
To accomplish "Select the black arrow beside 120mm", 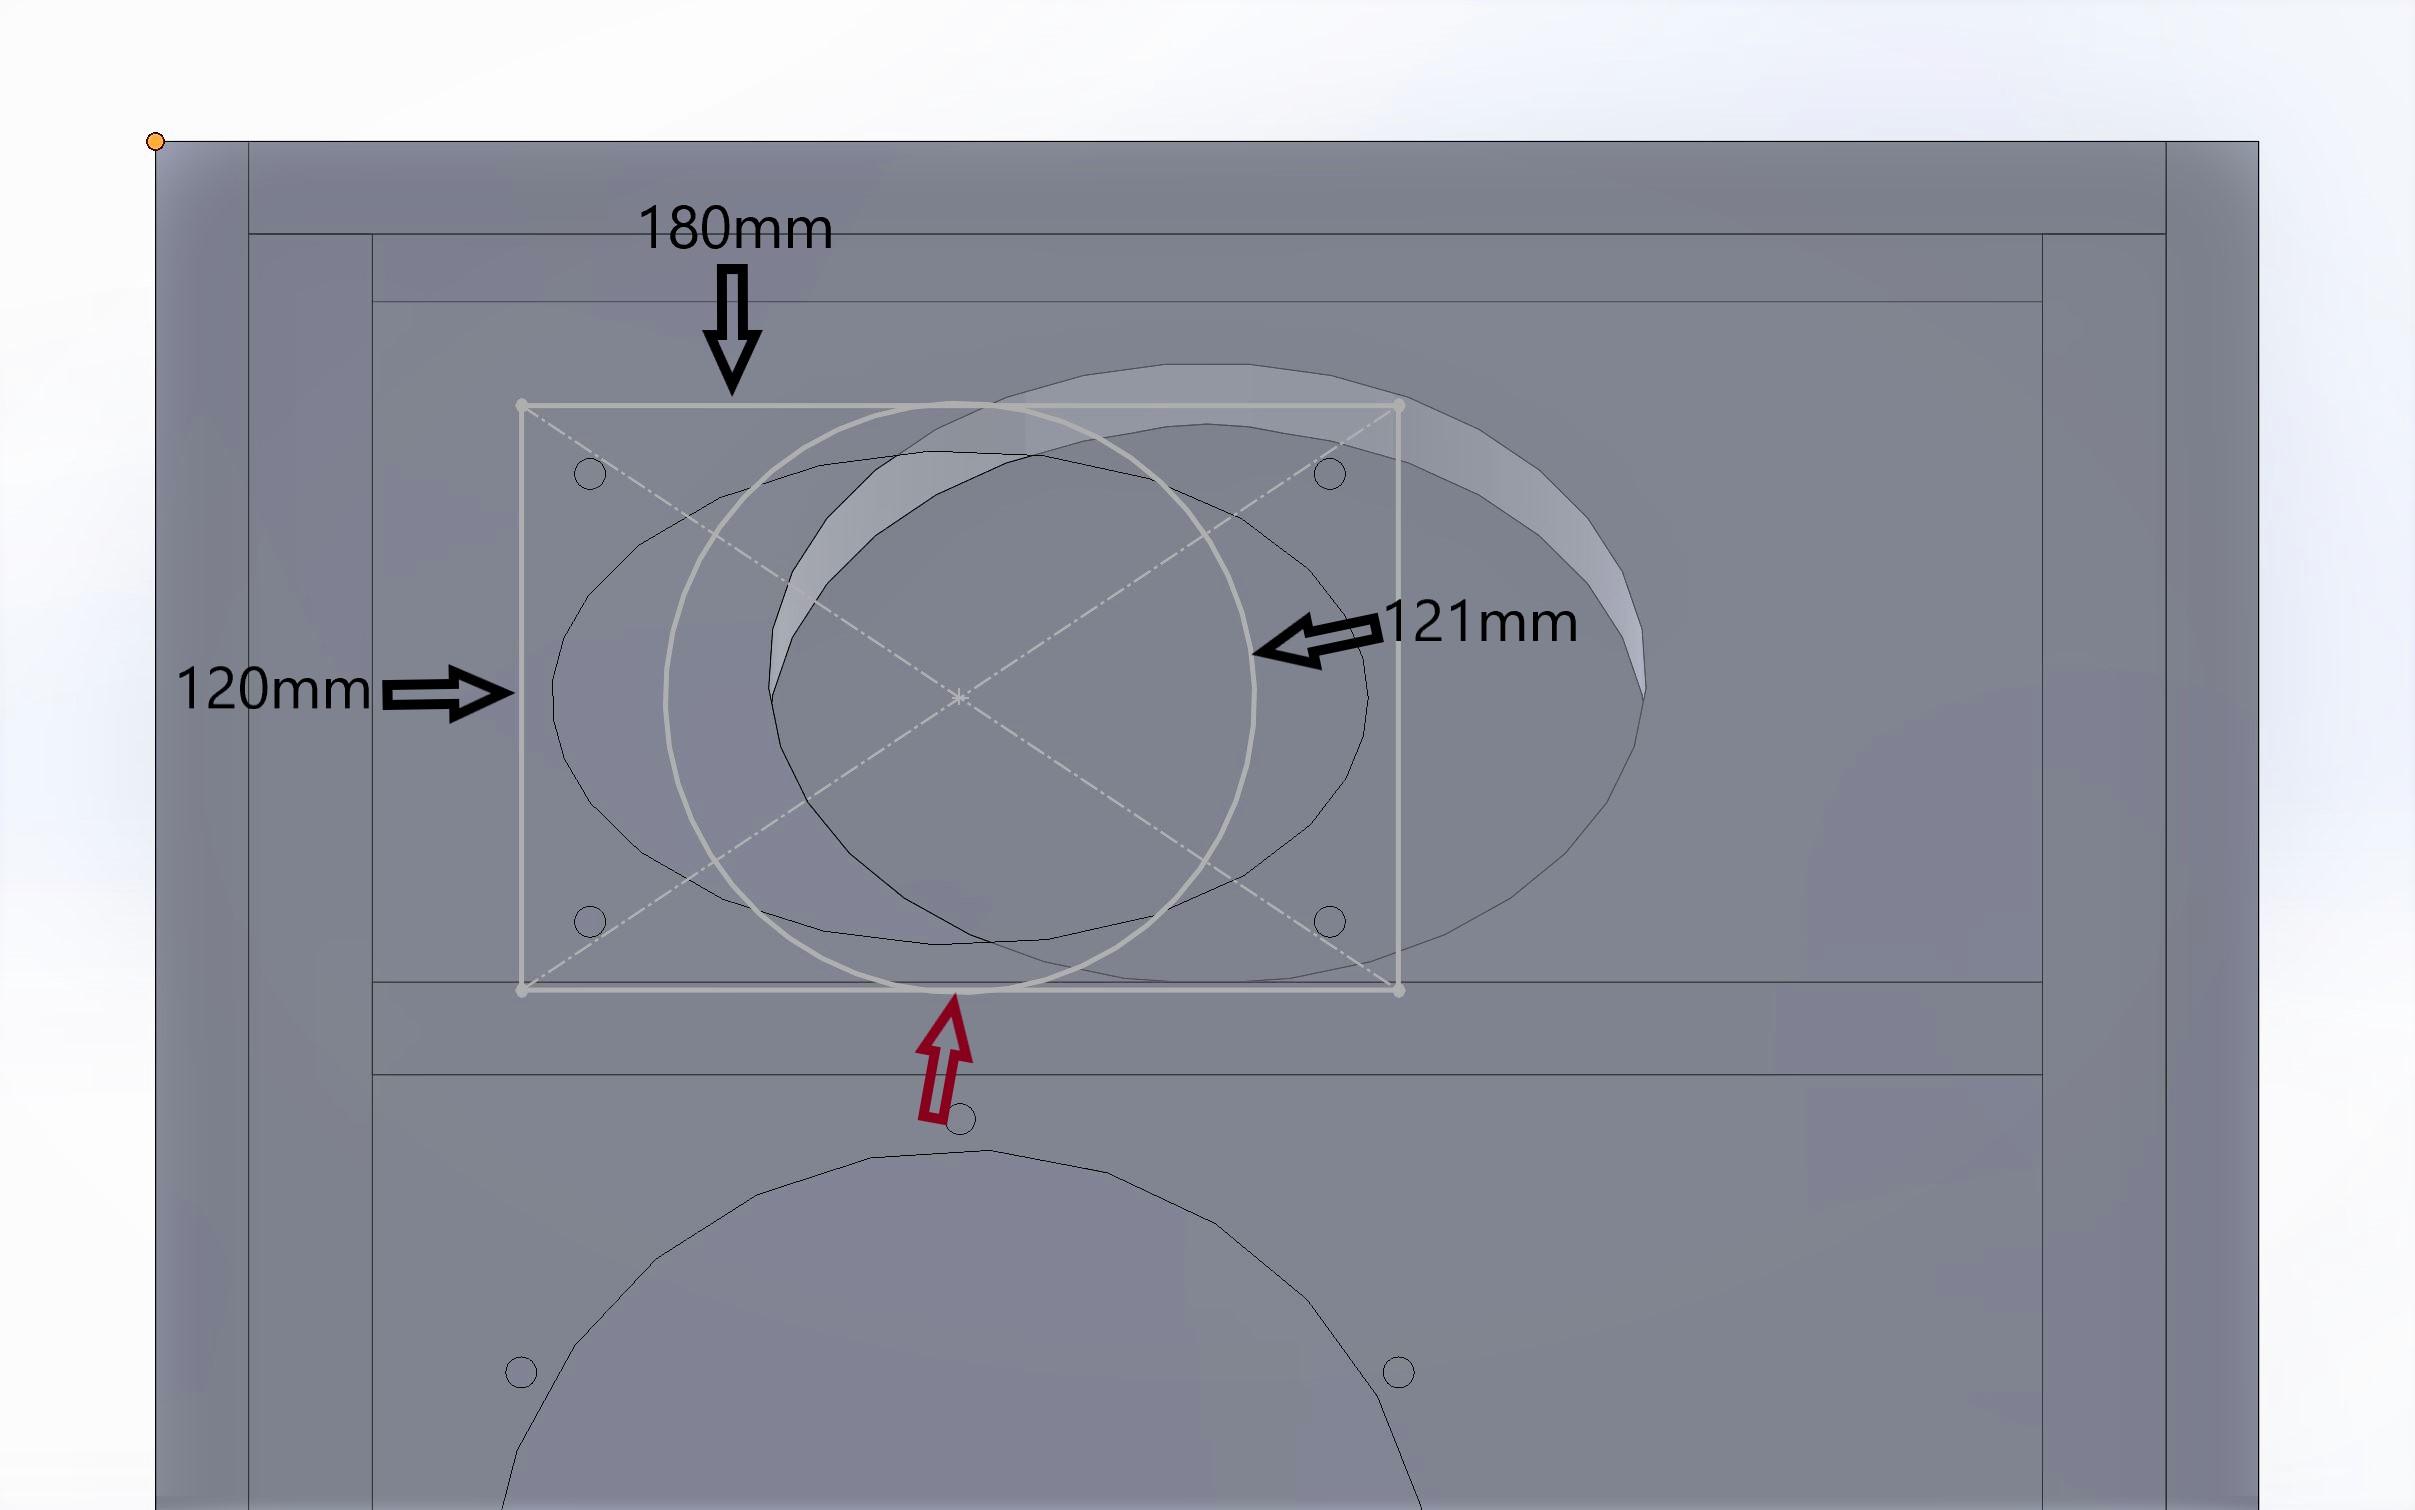I will pyautogui.click(x=447, y=693).
